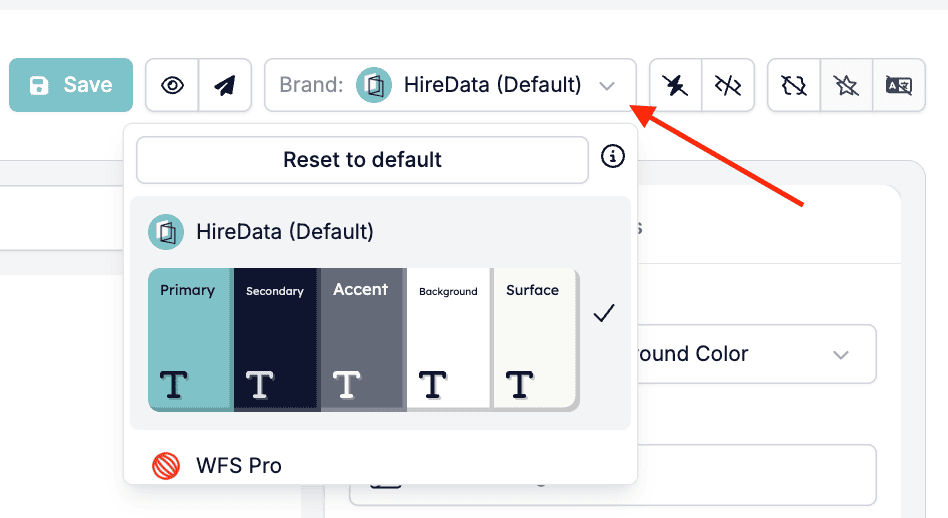Screen dimensions: 948x518
Task: Select the Surface off-white swatch
Action: click(x=536, y=339)
